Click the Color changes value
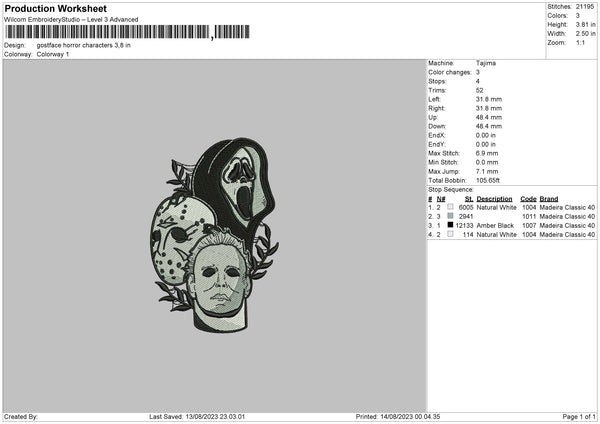This screenshot has height=424, width=600. [x=478, y=72]
